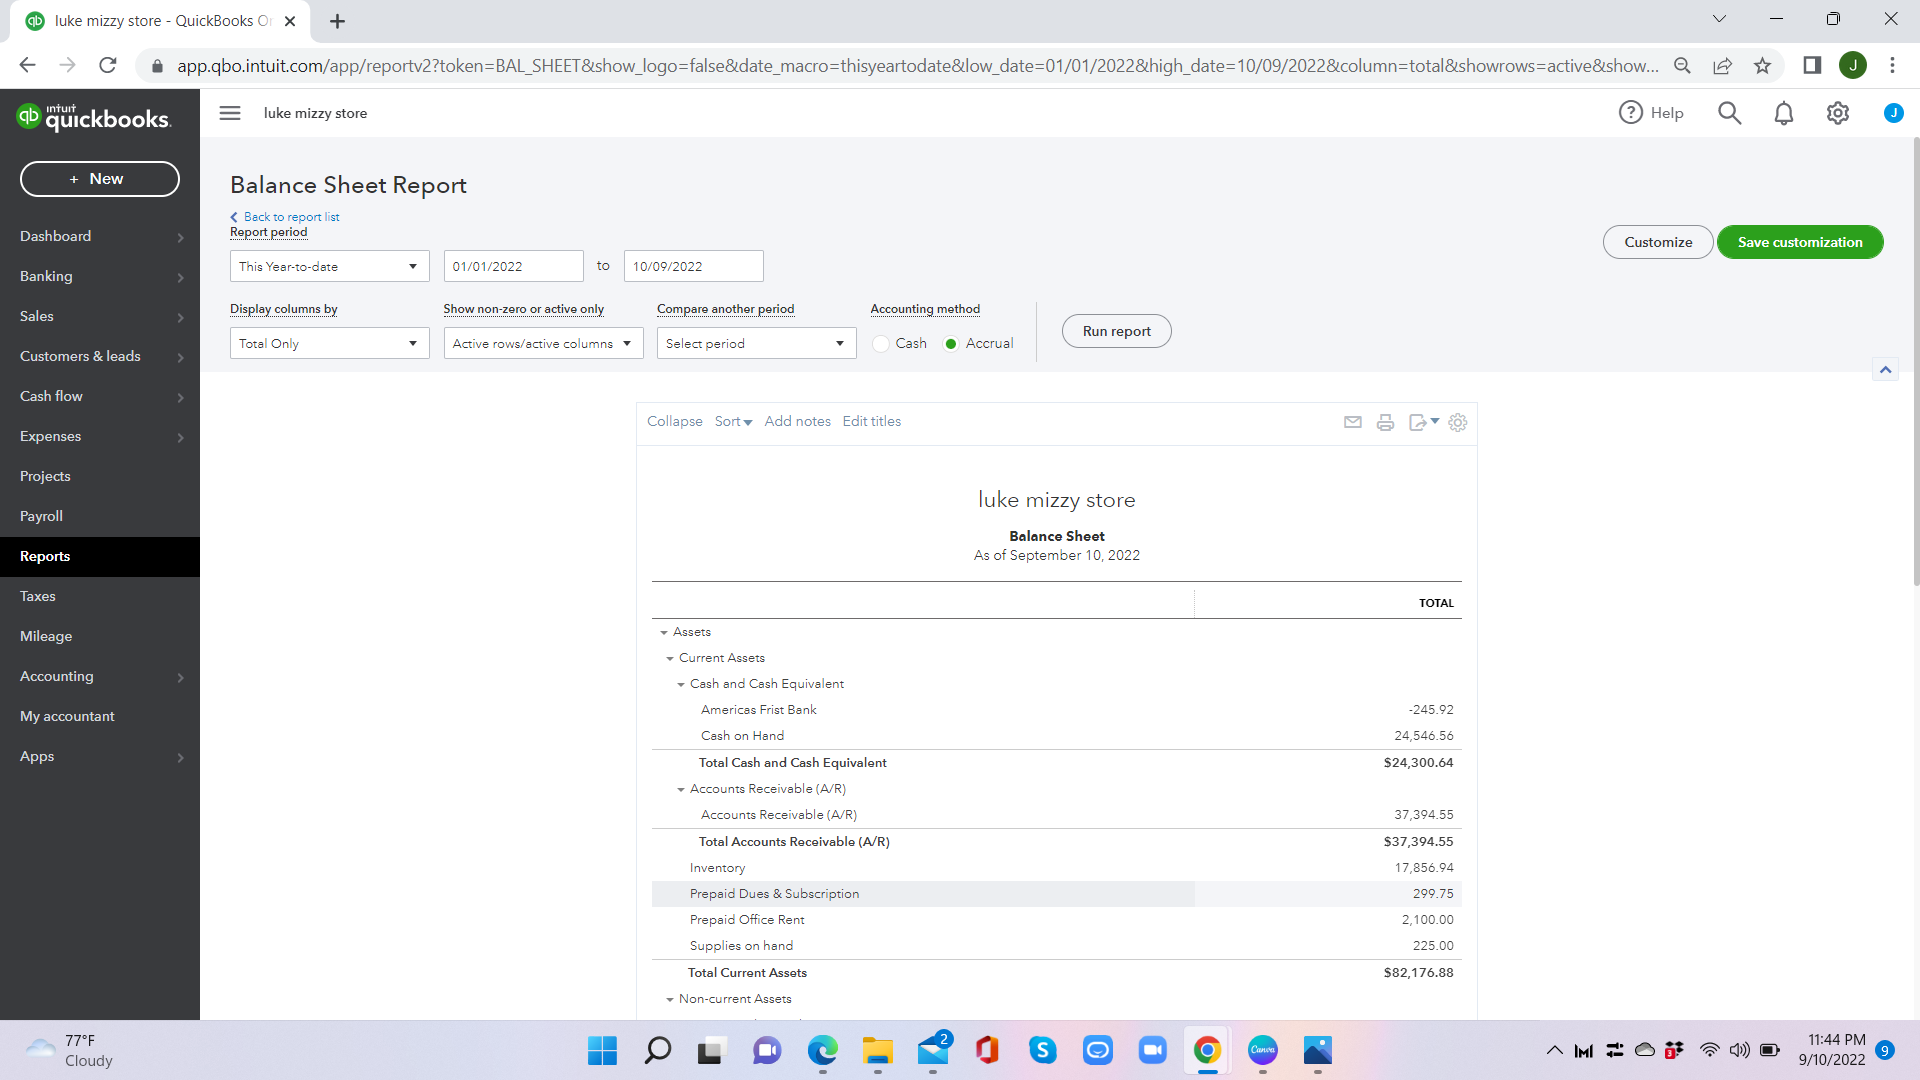
Task: Click the print report icon
Action: pyautogui.click(x=1385, y=422)
